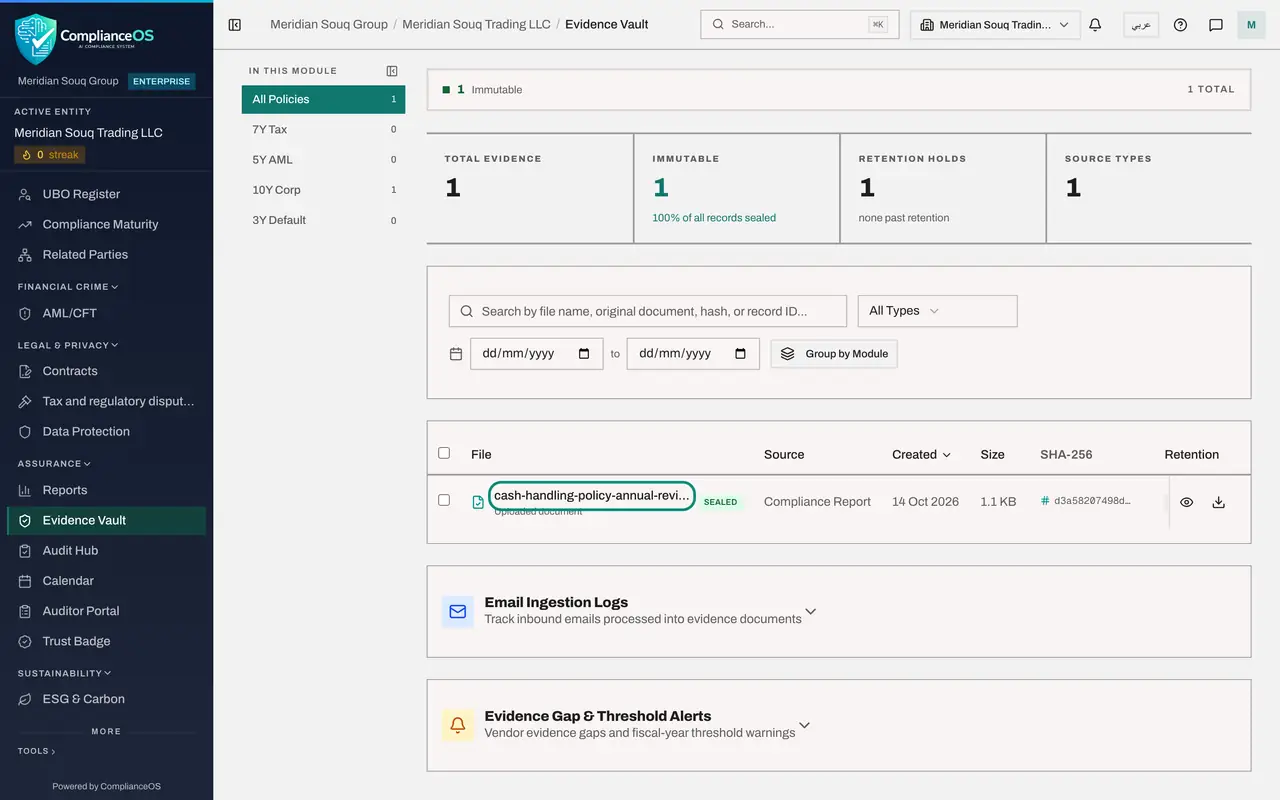Switch language to Arabic

click(x=1141, y=25)
